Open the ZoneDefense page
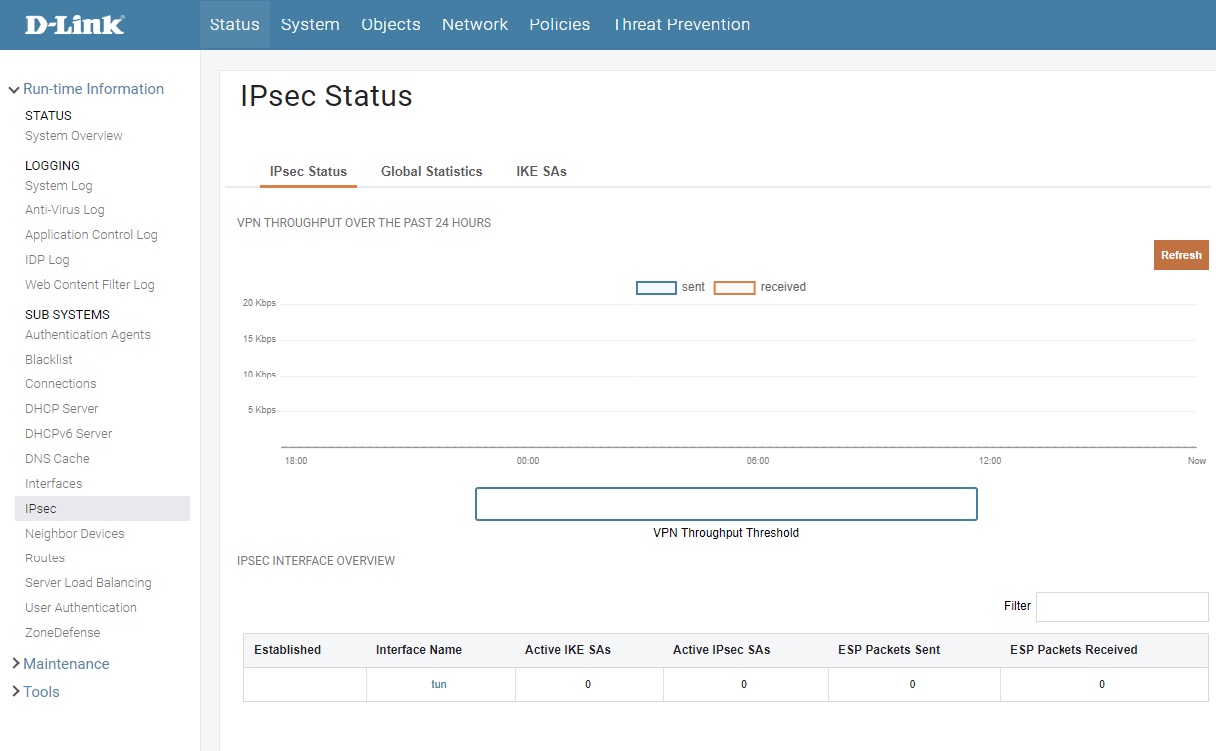The width and height of the screenshot is (1216, 751). point(63,633)
